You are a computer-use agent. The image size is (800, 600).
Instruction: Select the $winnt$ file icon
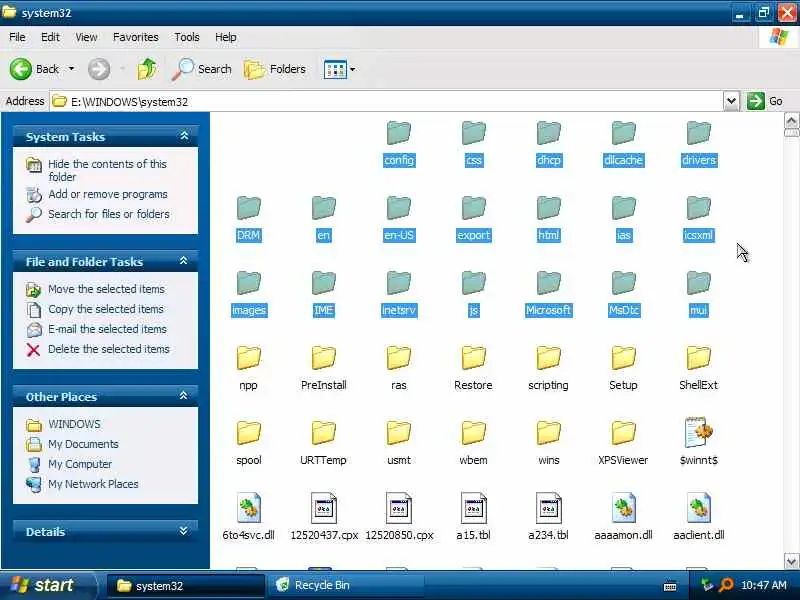[x=698, y=433]
